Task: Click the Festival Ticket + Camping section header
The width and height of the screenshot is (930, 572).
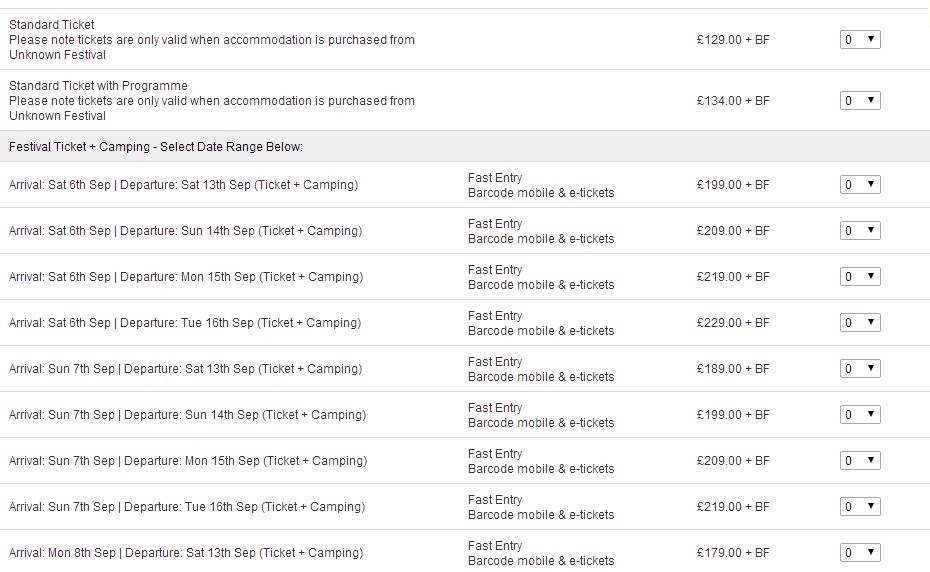Action: tap(155, 147)
